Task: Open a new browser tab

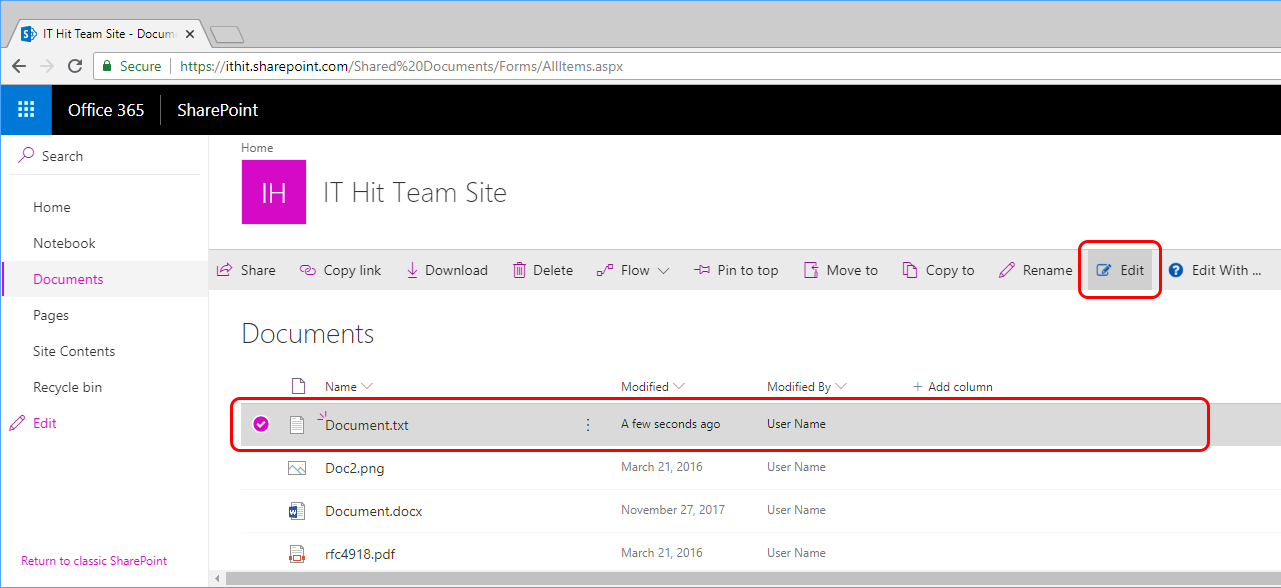Action: pos(228,34)
